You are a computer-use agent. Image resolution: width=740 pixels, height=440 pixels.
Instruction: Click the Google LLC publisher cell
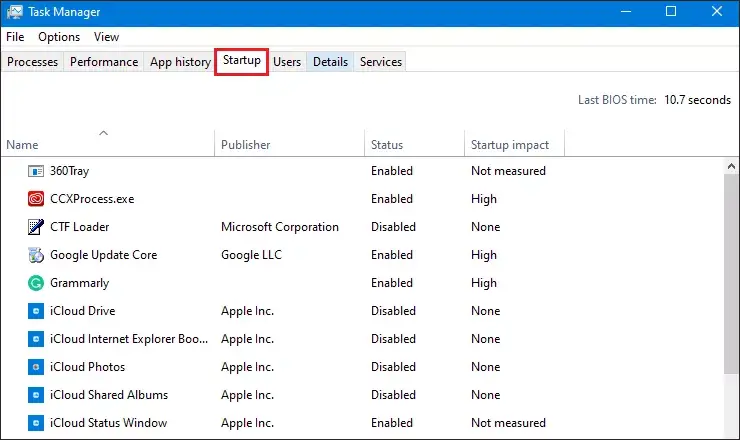click(x=251, y=255)
